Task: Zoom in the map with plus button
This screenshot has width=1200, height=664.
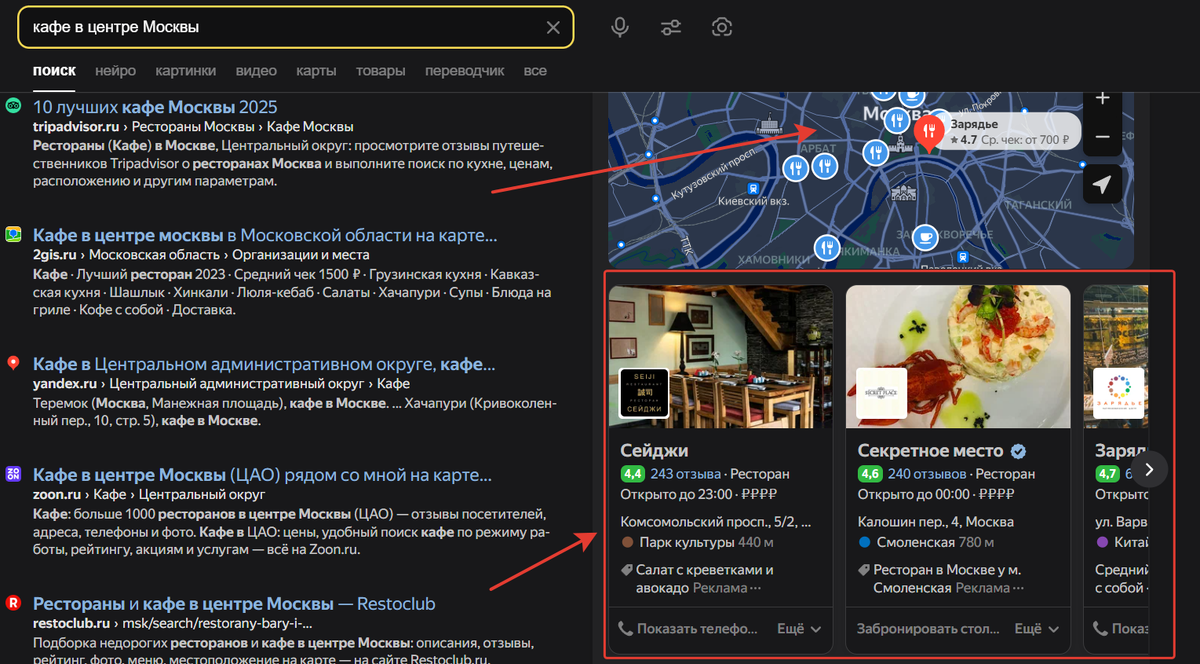Action: coord(1102,99)
